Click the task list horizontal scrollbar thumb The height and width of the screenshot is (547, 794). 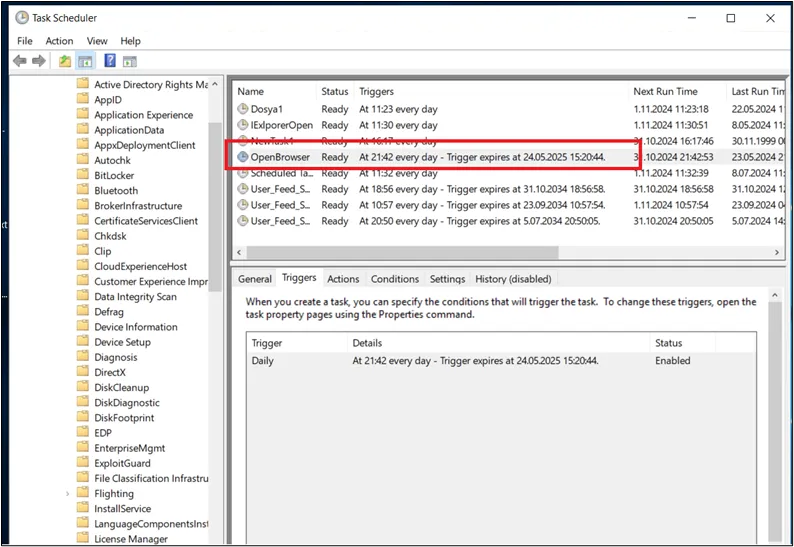click(403, 252)
